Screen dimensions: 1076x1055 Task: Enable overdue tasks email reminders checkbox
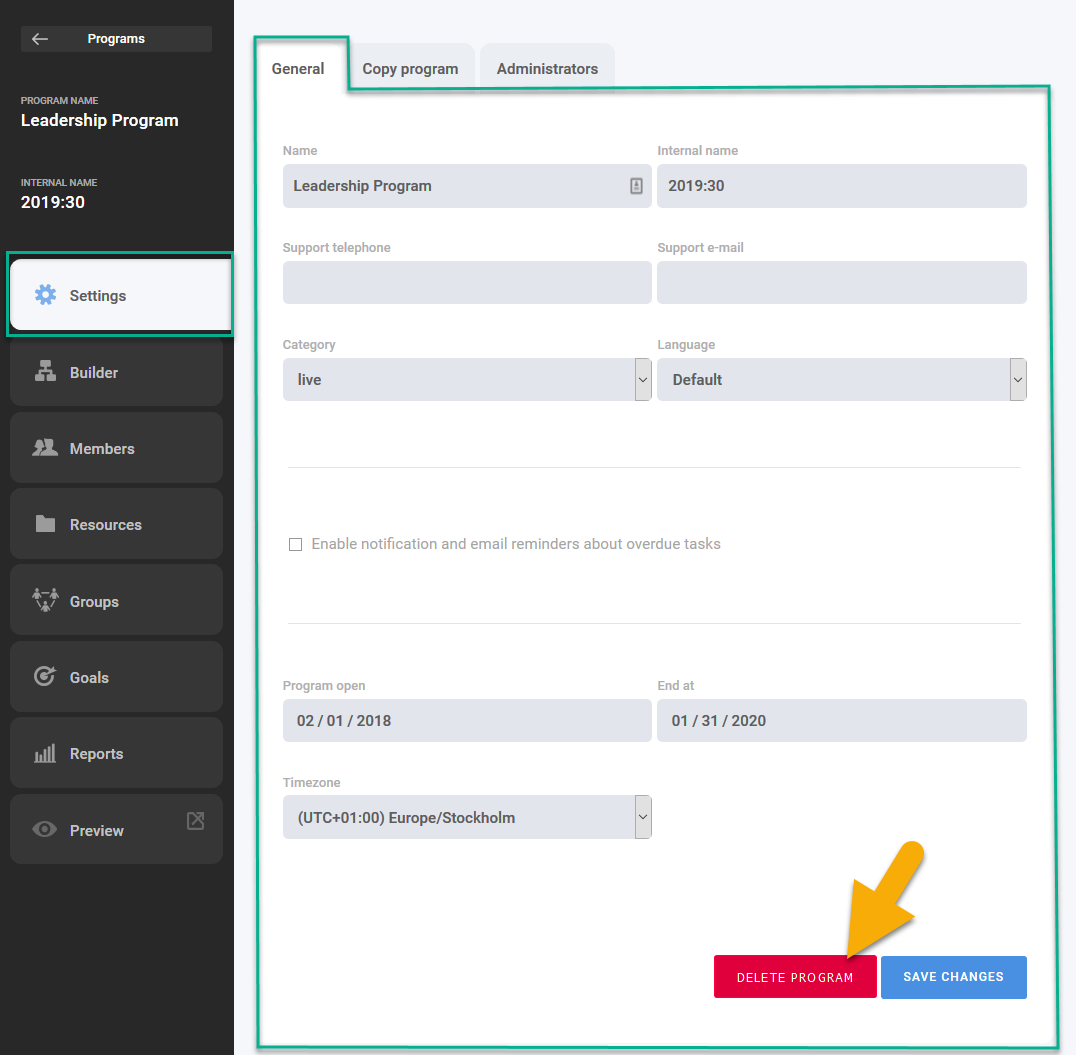click(295, 544)
